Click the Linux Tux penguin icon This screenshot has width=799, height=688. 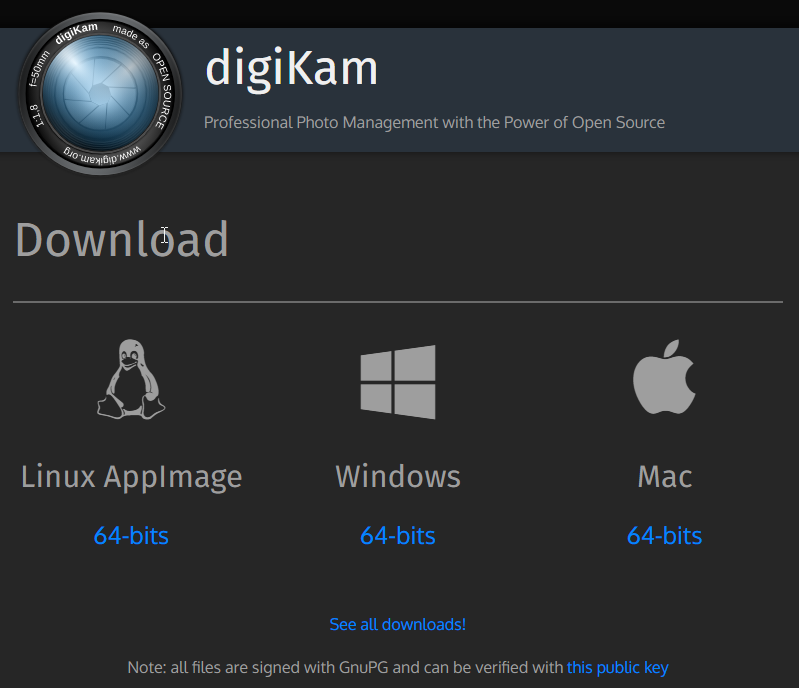click(131, 379)
